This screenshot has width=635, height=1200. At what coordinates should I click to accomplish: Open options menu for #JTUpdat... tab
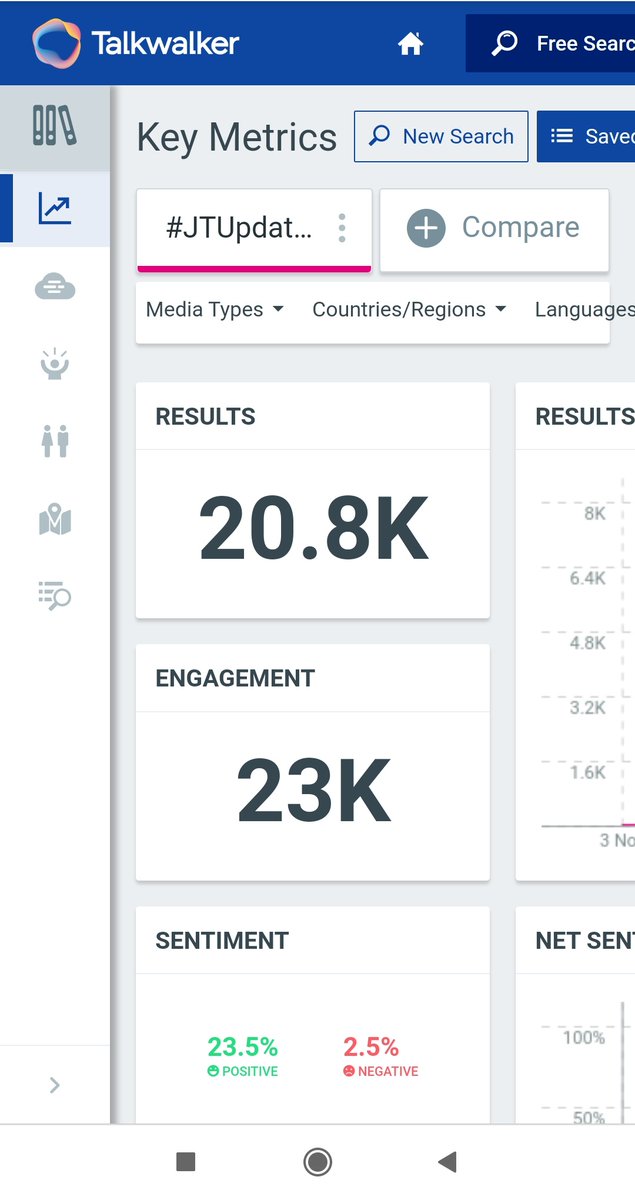coord(342,228)
